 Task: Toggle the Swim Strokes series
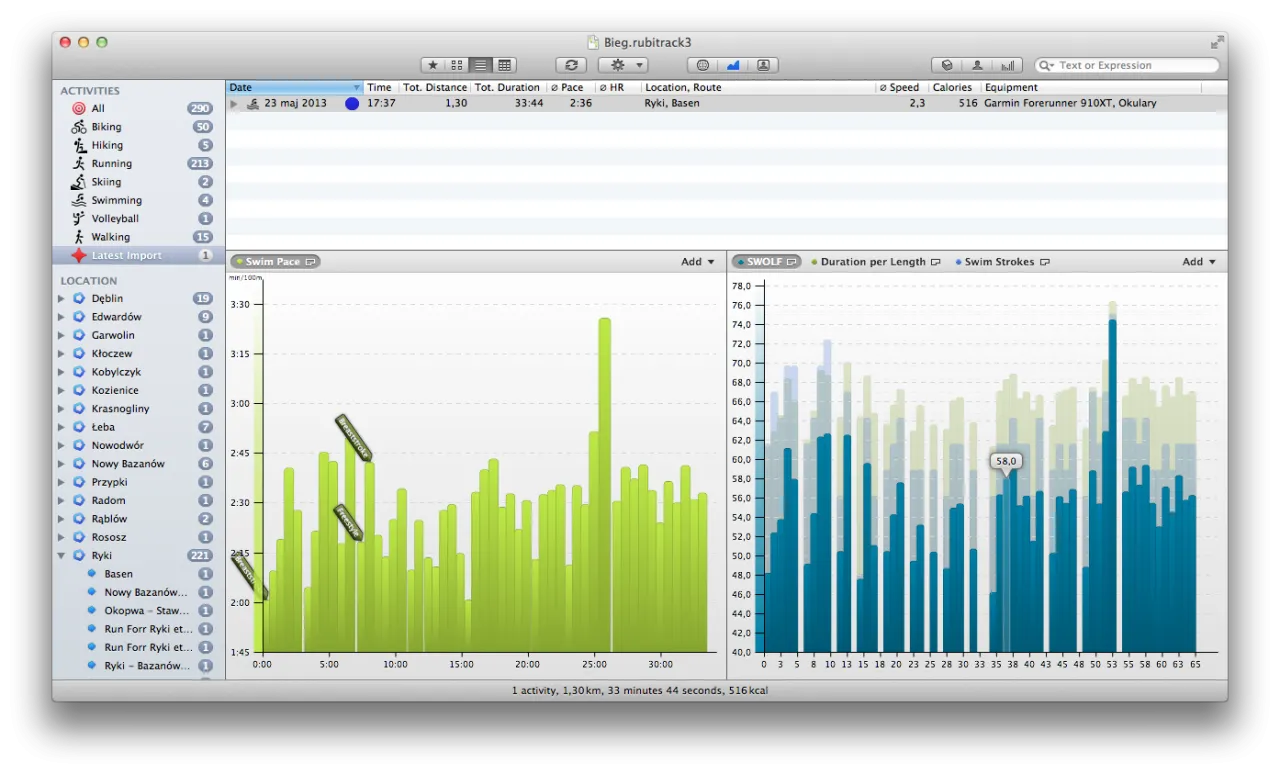click(x=1000, y=262)
